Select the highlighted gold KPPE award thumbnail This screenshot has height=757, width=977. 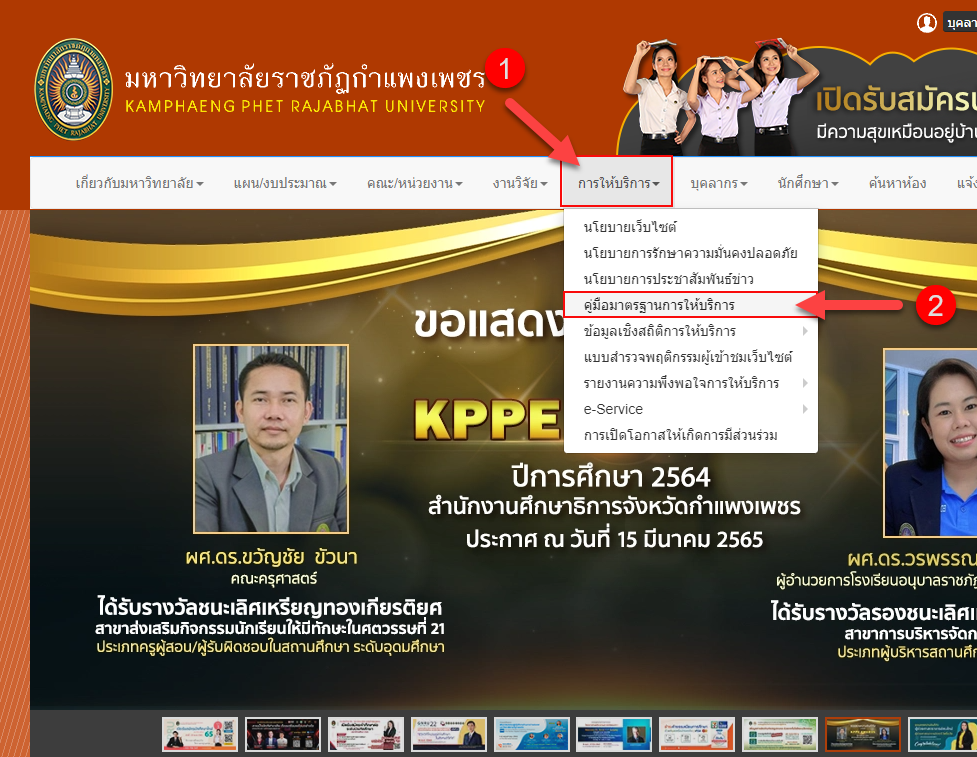[x=863, y=734]
